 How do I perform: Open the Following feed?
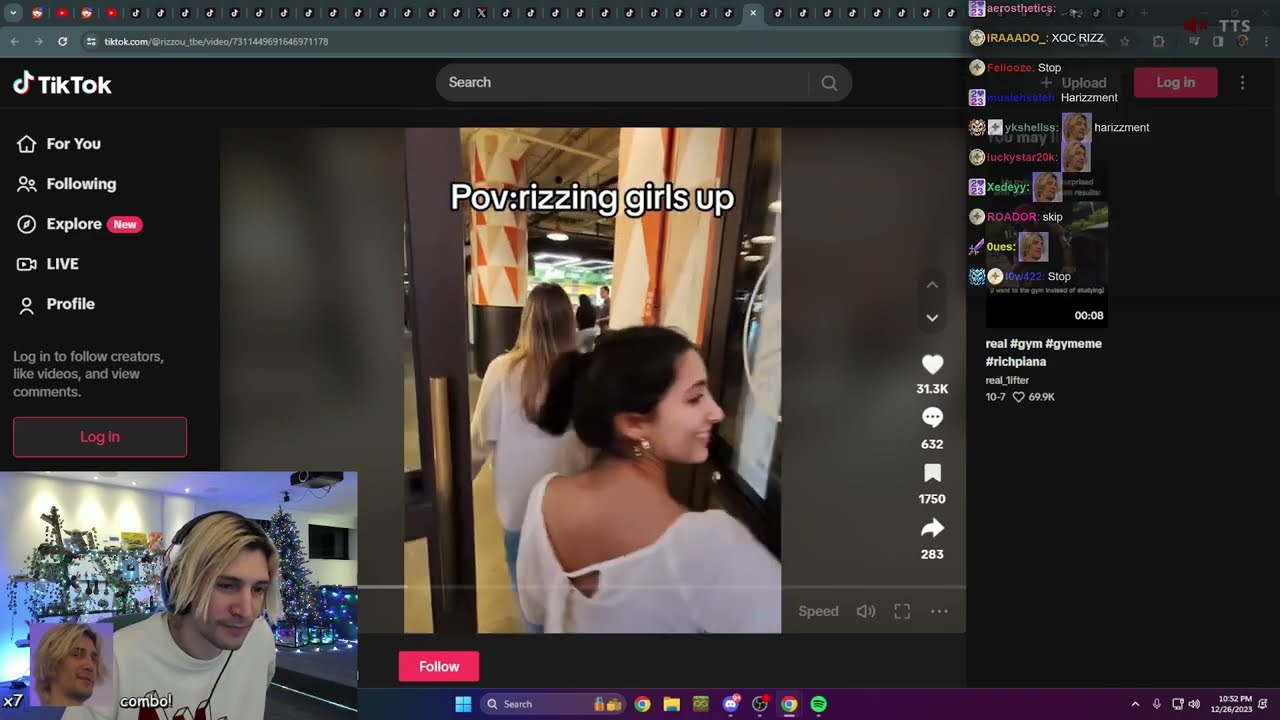pyautogui.click(x=67, y=184)
